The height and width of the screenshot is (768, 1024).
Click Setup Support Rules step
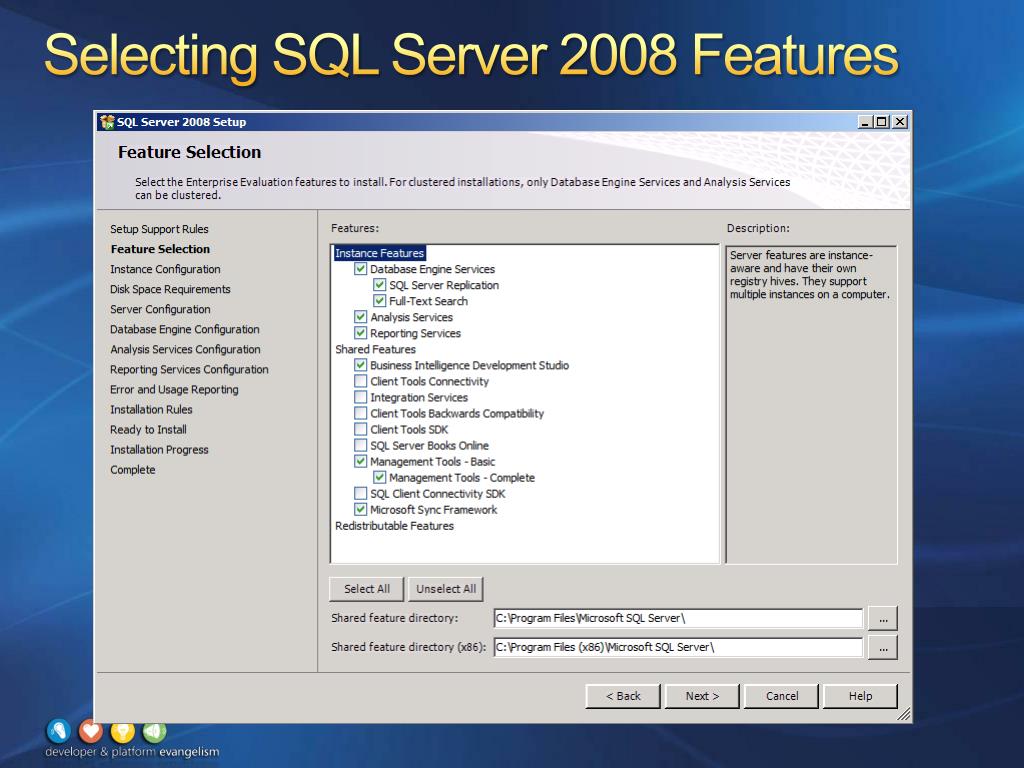pos(159,229)
